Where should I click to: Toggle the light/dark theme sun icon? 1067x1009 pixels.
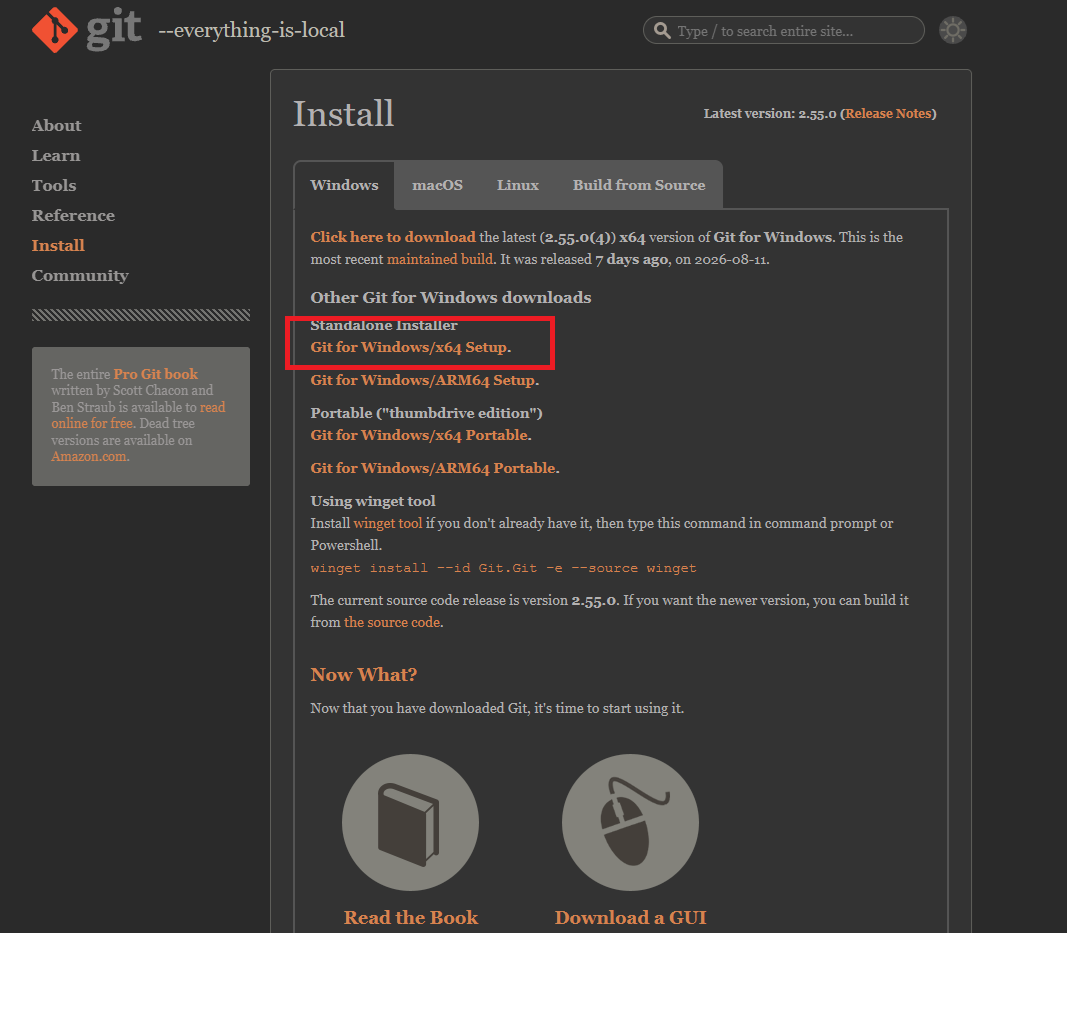[953, 30]
